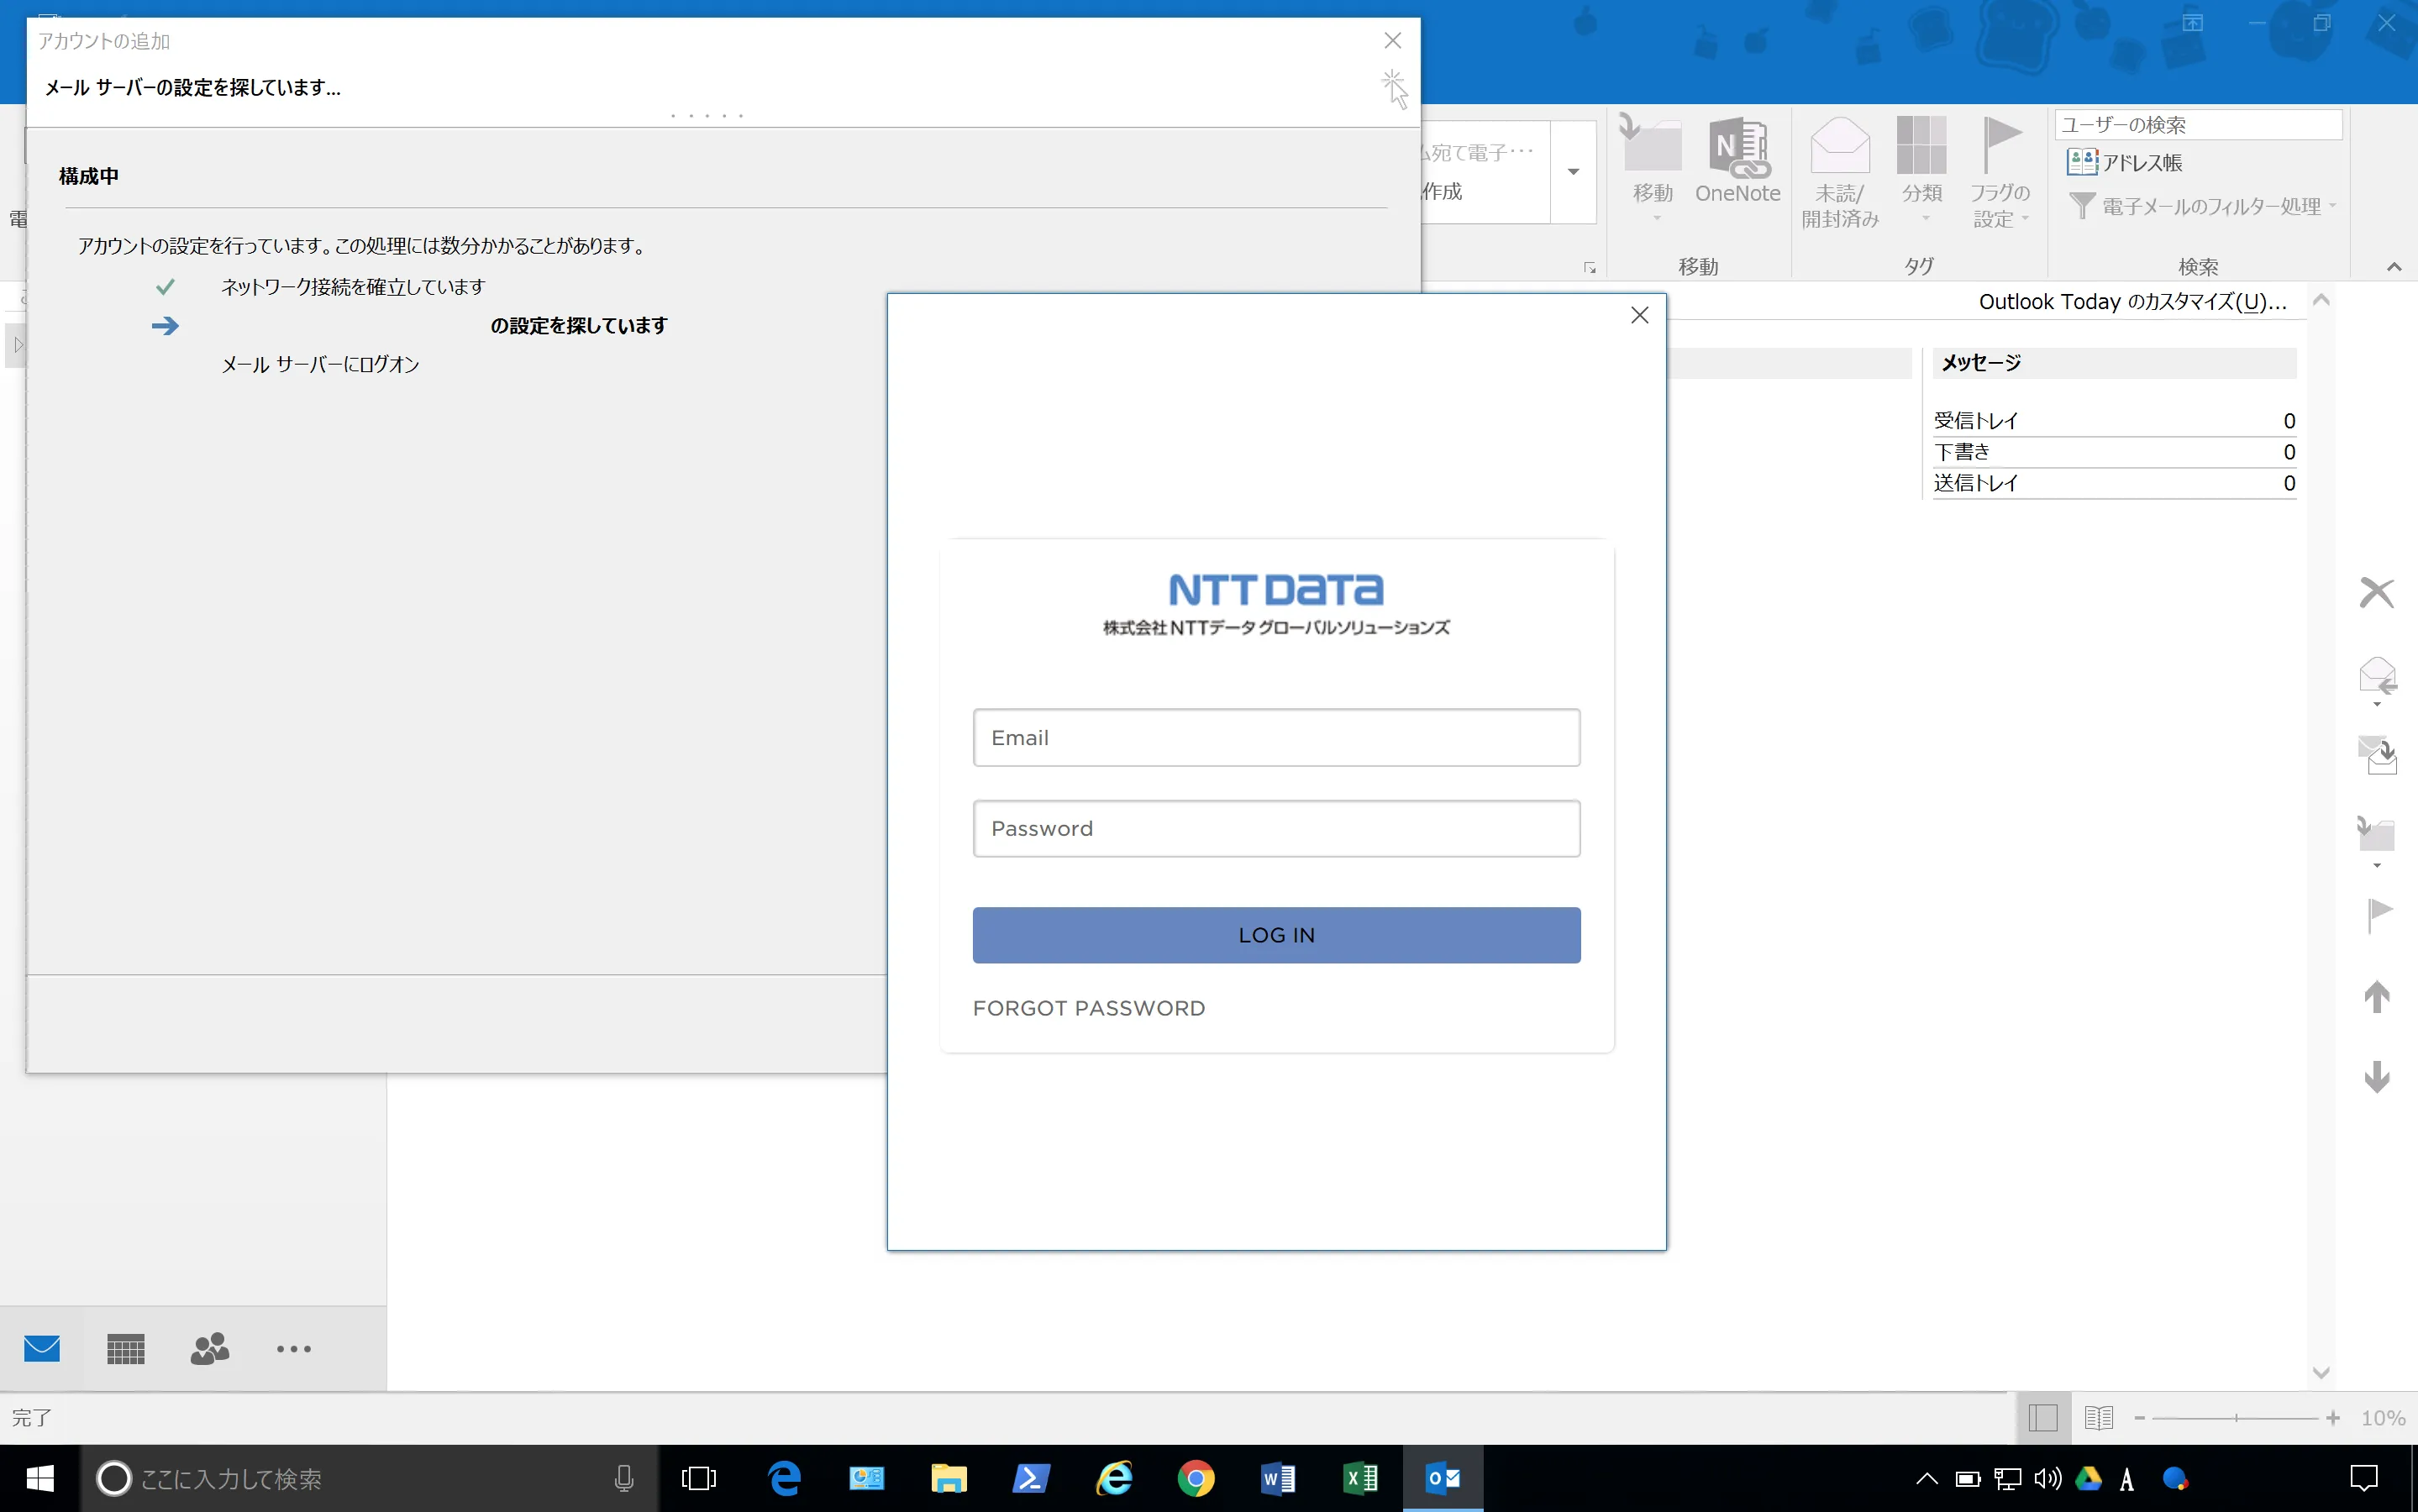Switch to Mail view icon
The height and width of the screenshot is (1512, 2418).
pos(42,1349)
